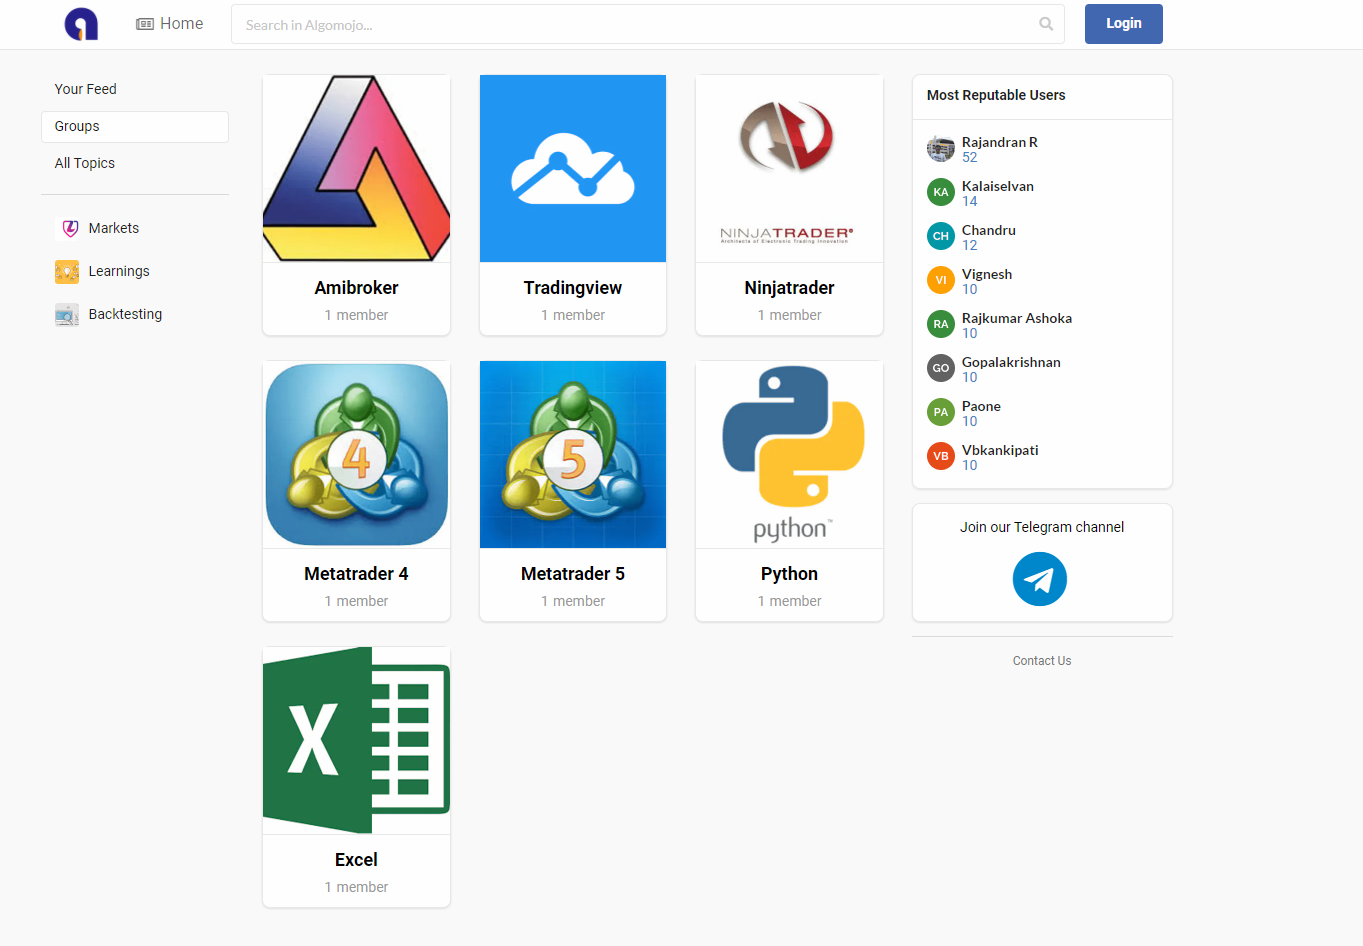Screen dimensions: 1363x946
Task: Open the Amibroker group logo
Action: [356, 169]
